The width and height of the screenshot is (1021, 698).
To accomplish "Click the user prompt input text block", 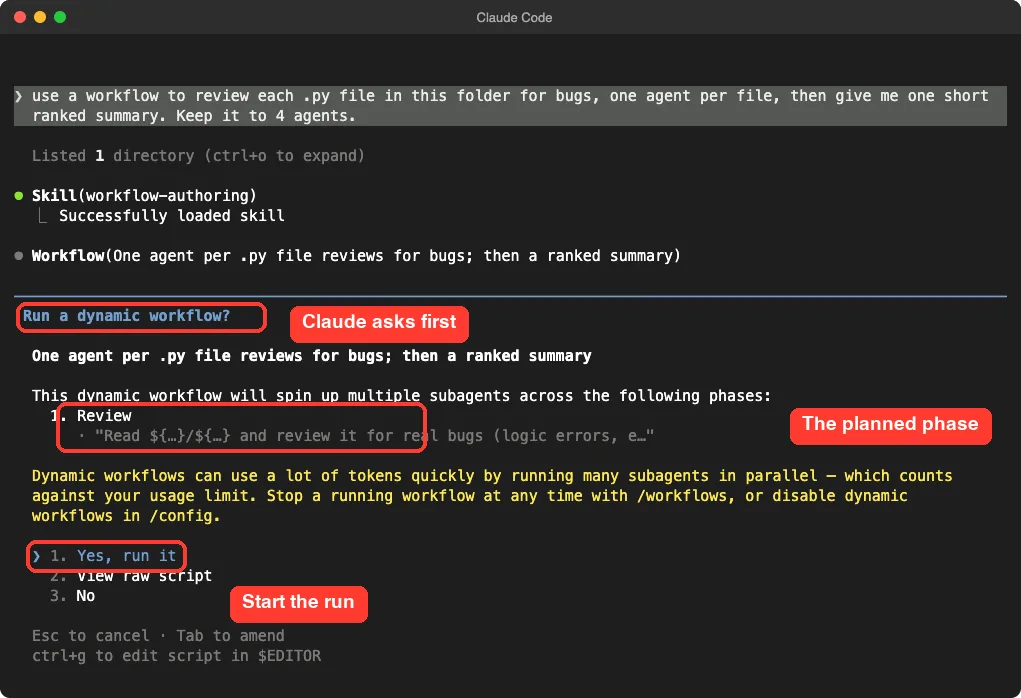I will click(x=510, y=105).
